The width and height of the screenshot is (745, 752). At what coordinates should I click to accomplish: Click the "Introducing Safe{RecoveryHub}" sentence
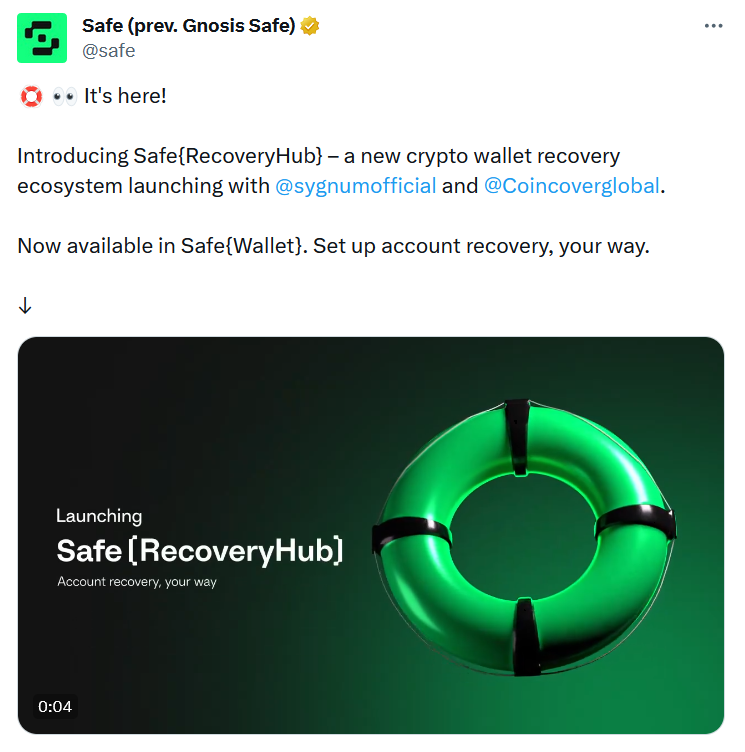[170, 156]
